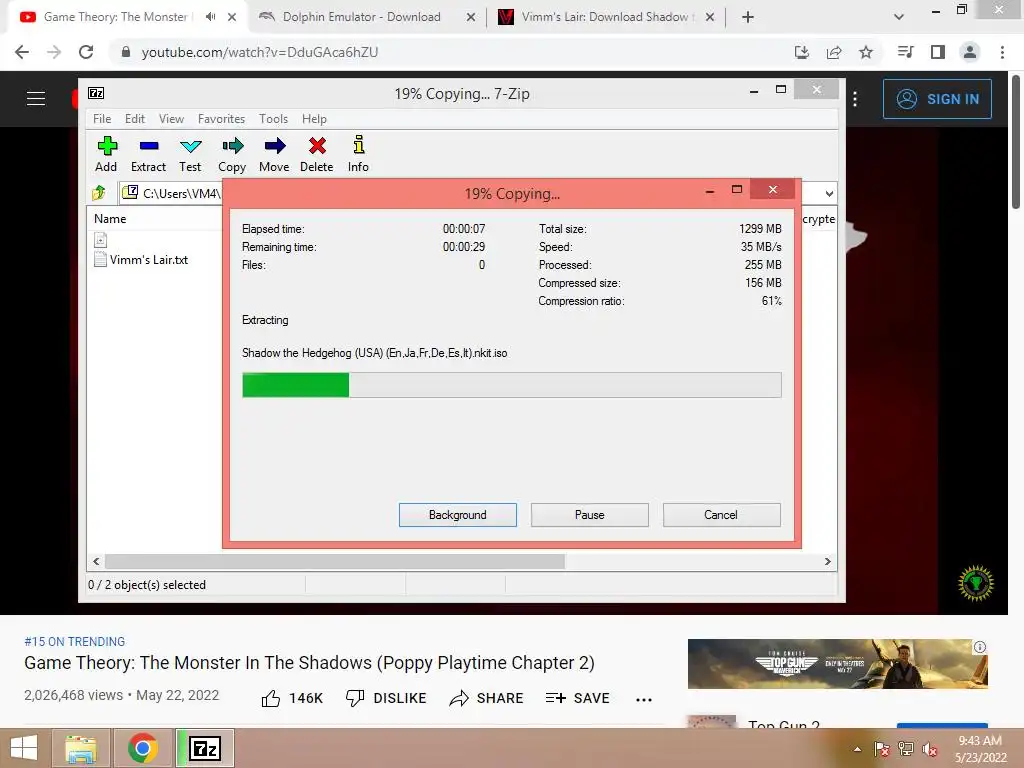Open the Chrome tab search chevron
Image resolution: width=1024 pixels, height=768 pixels.
(x=899, y=17)
